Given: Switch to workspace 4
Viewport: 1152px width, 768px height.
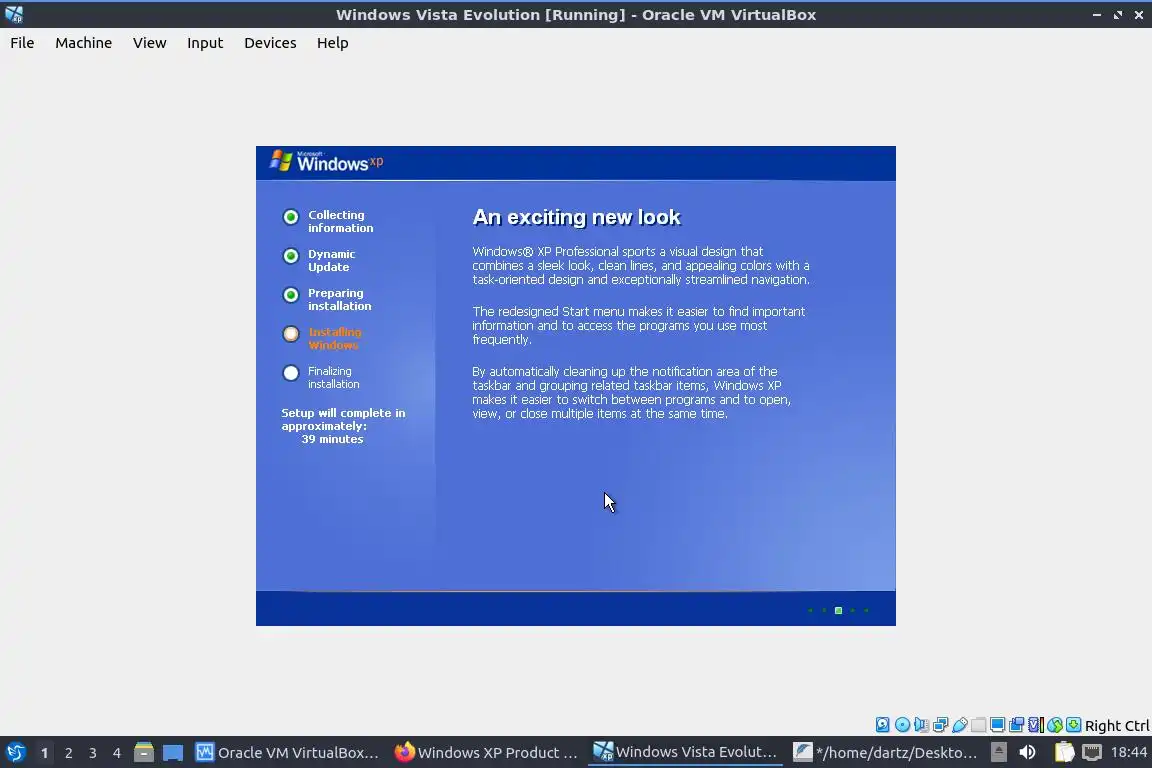Looking at the screenshot, I should (117, 753).
